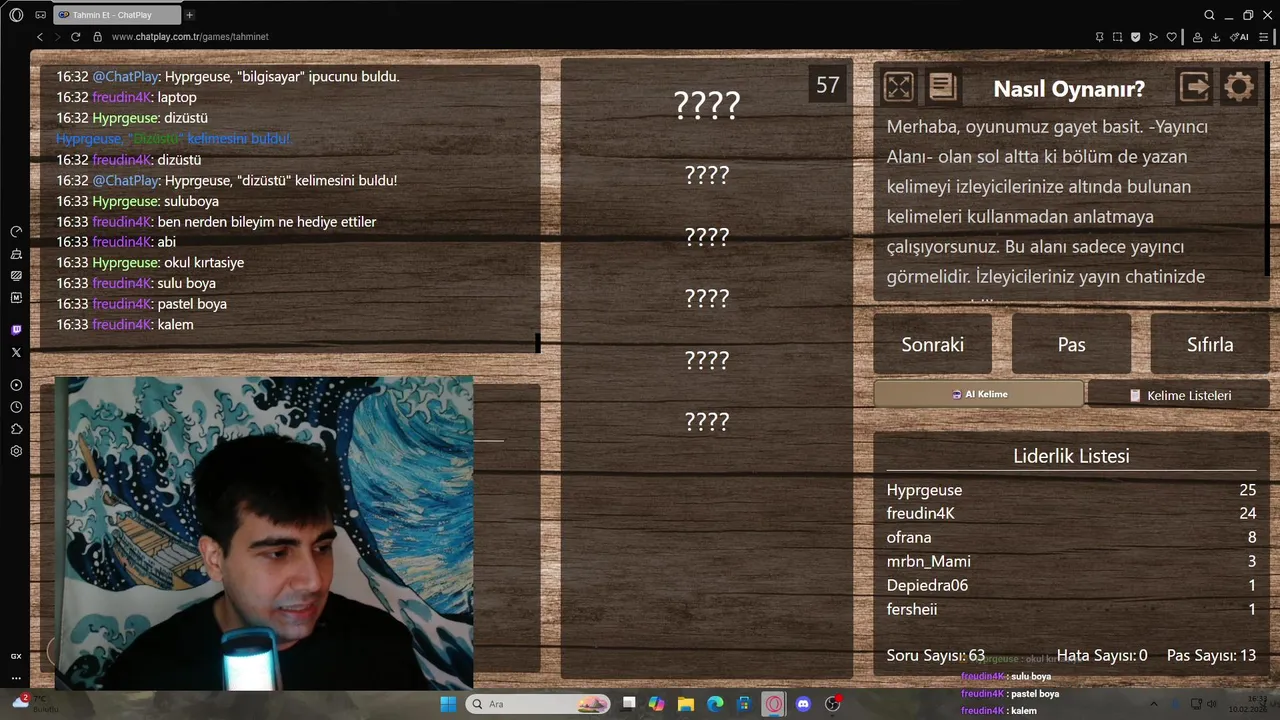The width and height of the screenshot is (1280, 720).
Task: Open the Opera menu logo
Action: (16, 15)
